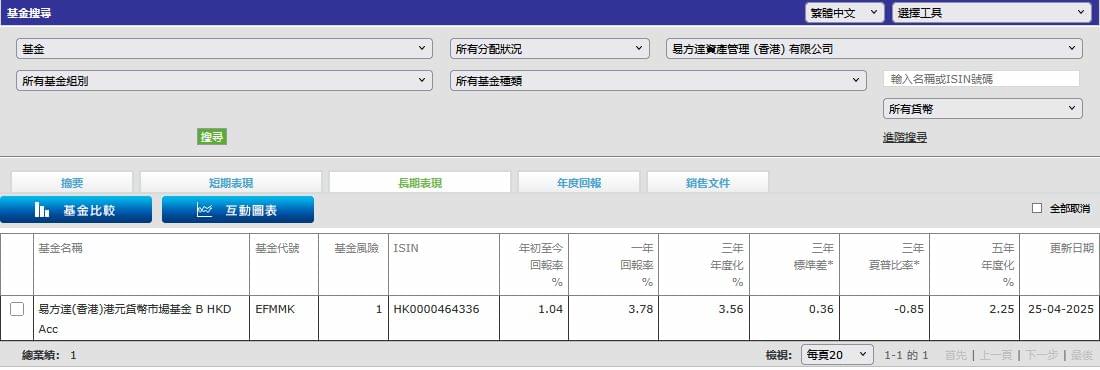Sort by 一年回報率 column header
The width and height of the screenshot is (1100, 370).
coord(637,265)
